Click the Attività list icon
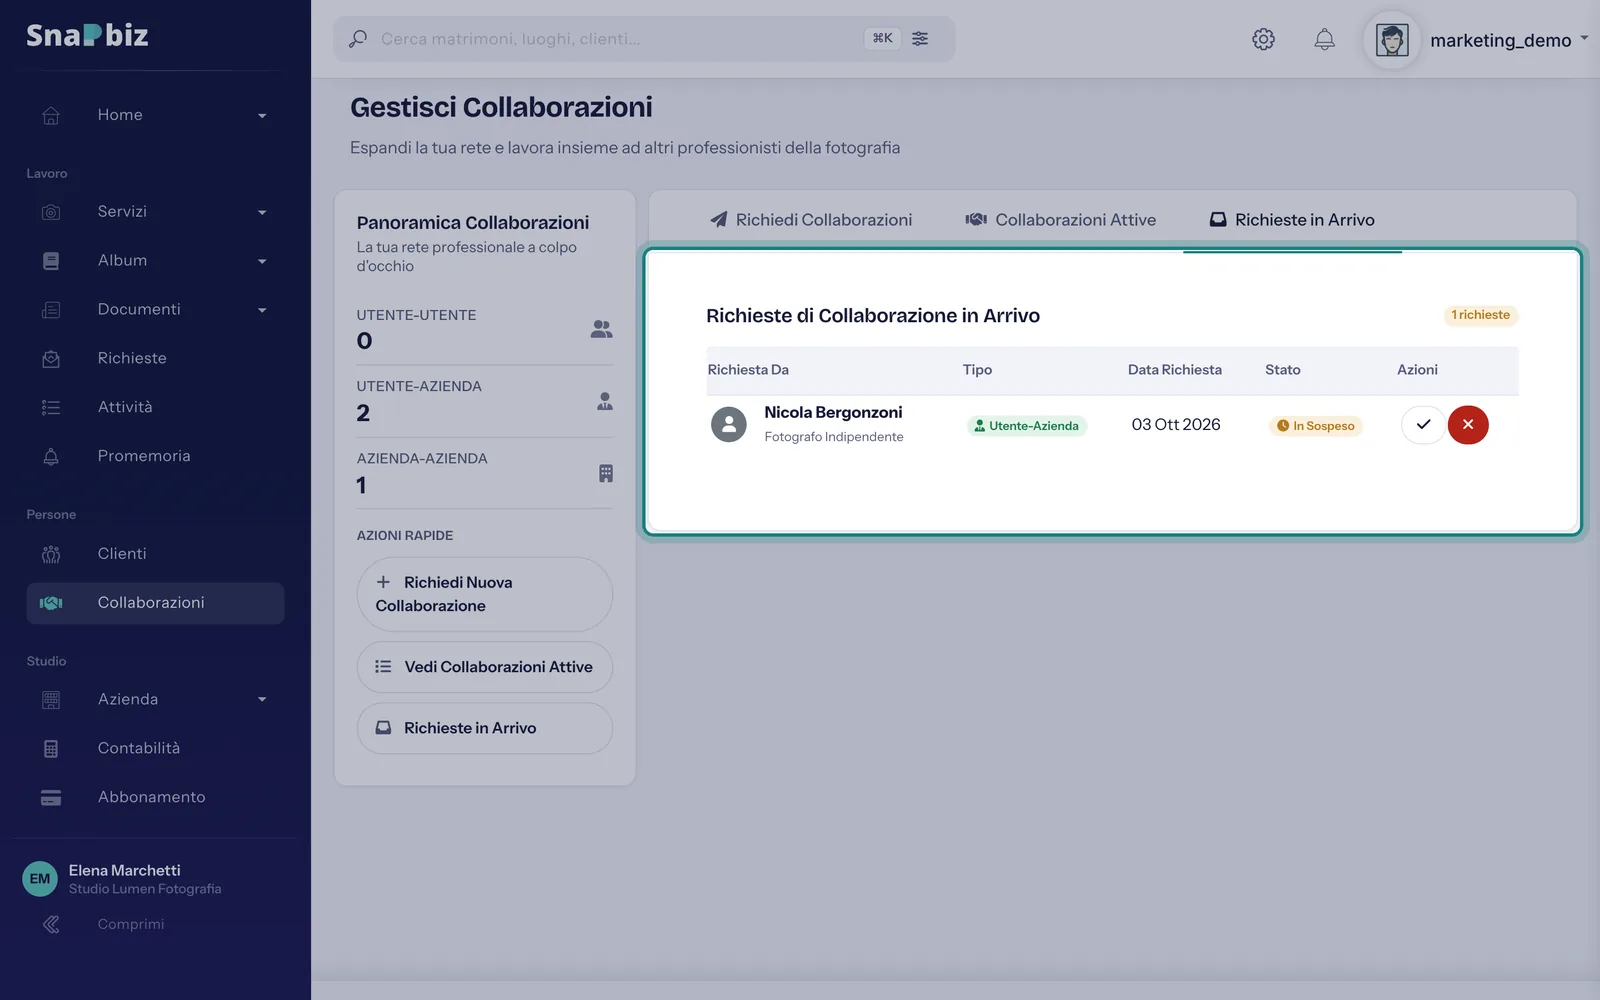 tap(51, 408)
